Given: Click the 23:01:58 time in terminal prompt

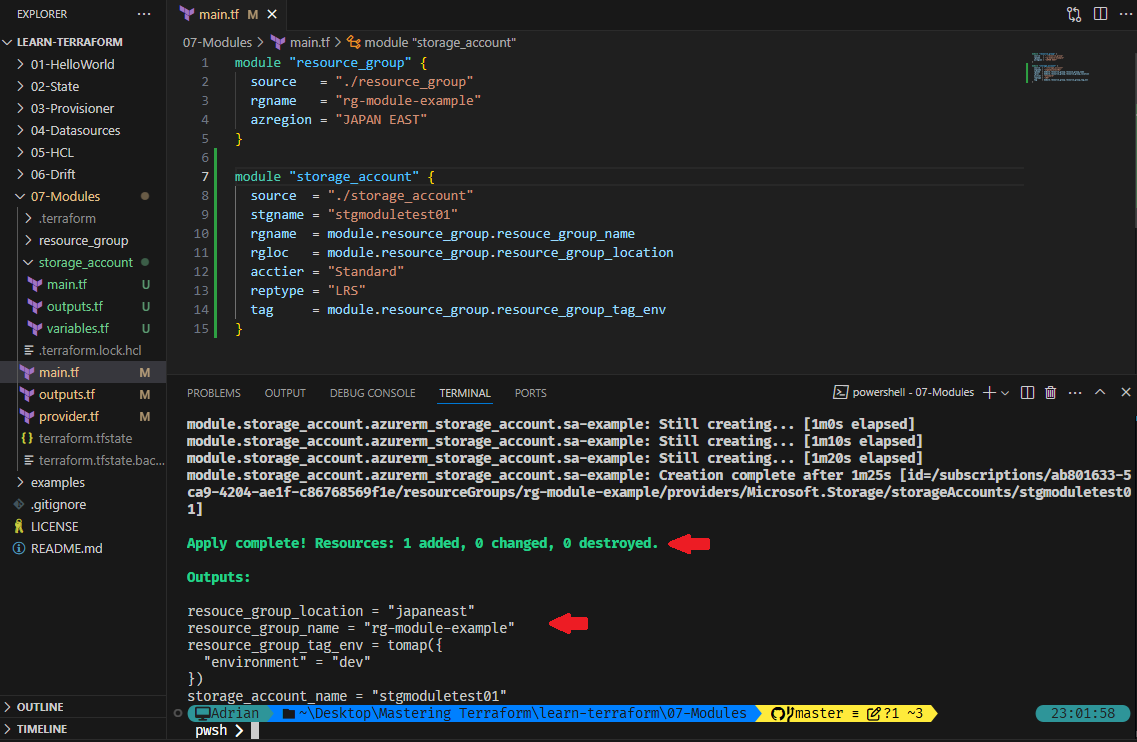Looking at the screenshot, I should (1083, 714).
